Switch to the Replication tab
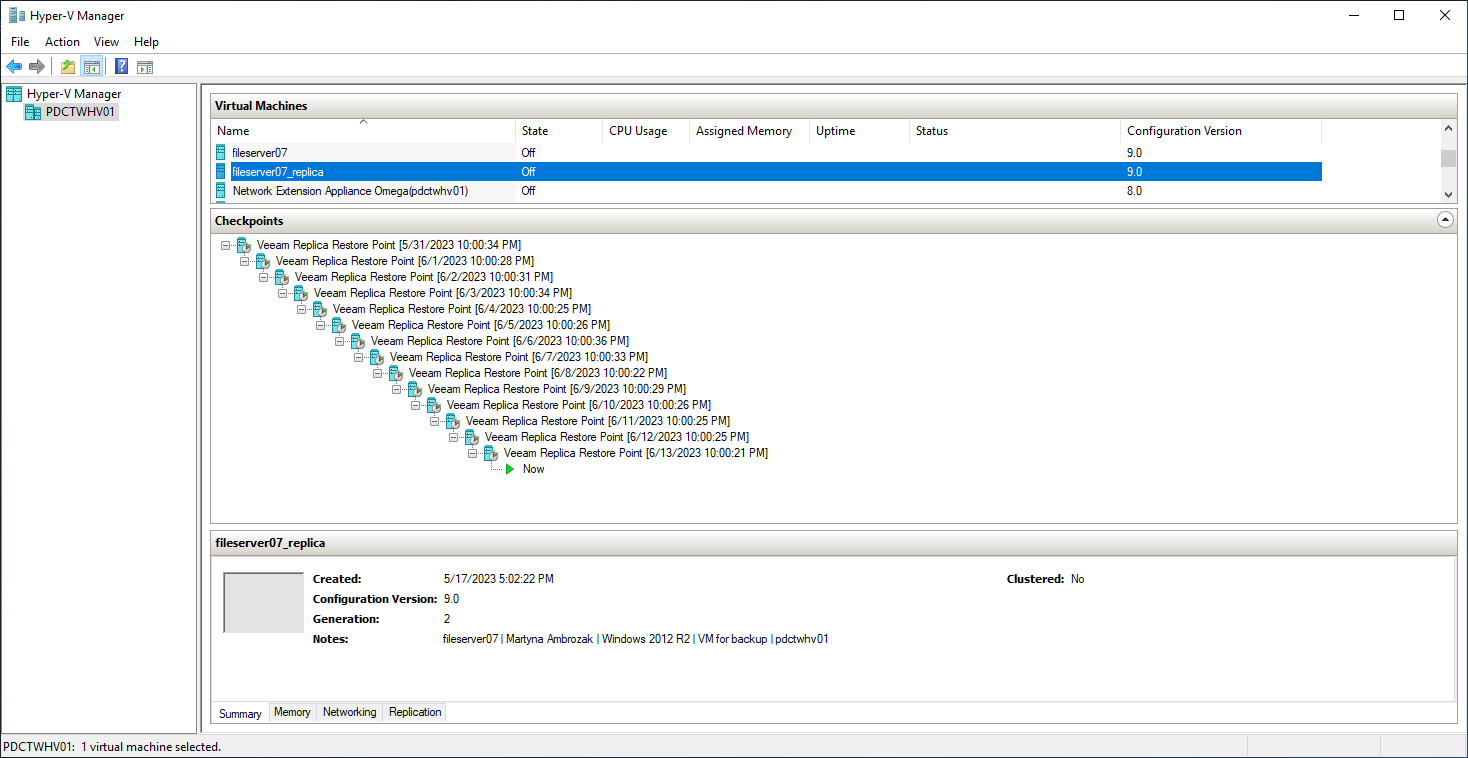 (x=415, y=712)
